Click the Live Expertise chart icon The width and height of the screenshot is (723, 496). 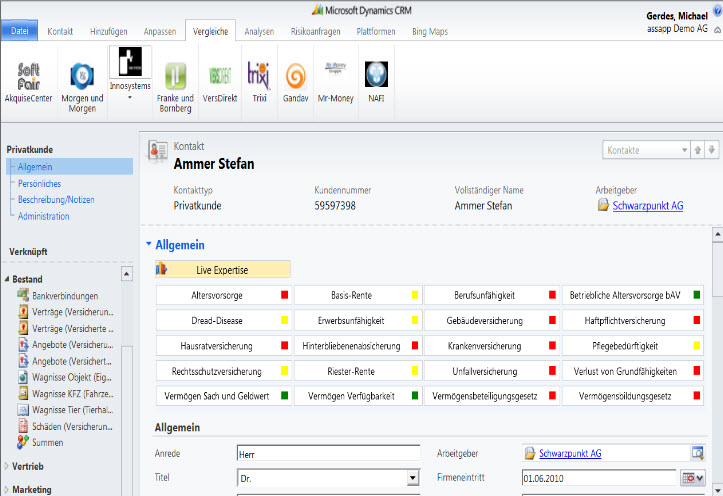point(161,269)
